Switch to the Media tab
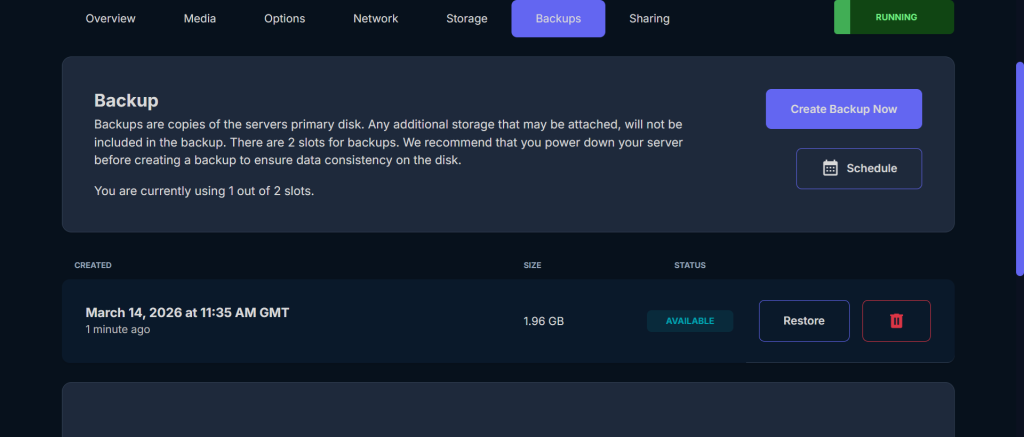The height and width of the screenshot is (437, 1024). point(200,19)
